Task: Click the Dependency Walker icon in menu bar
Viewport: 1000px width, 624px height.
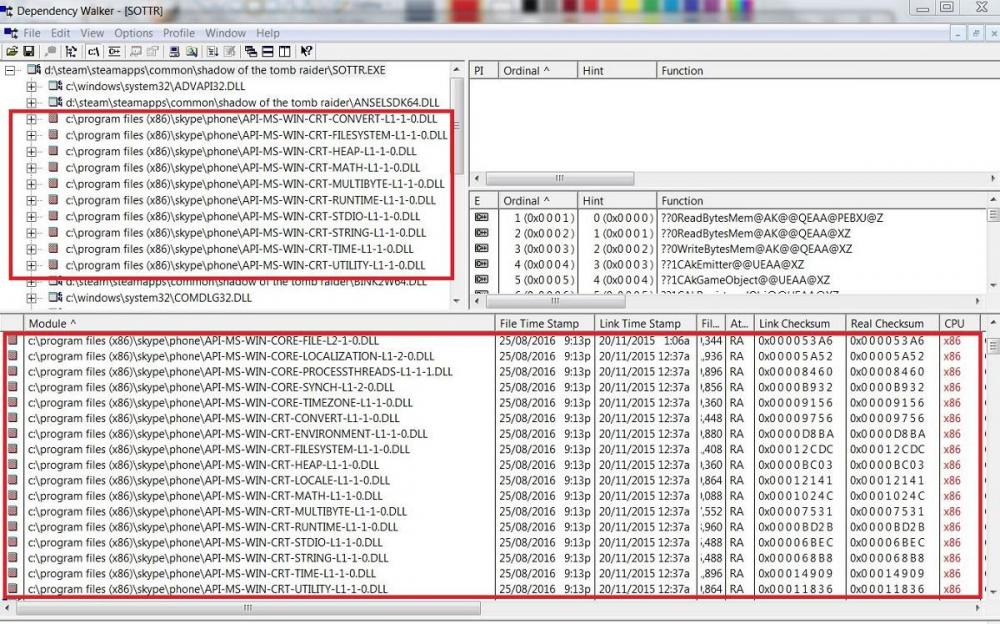Action: (x=10, y=33)
